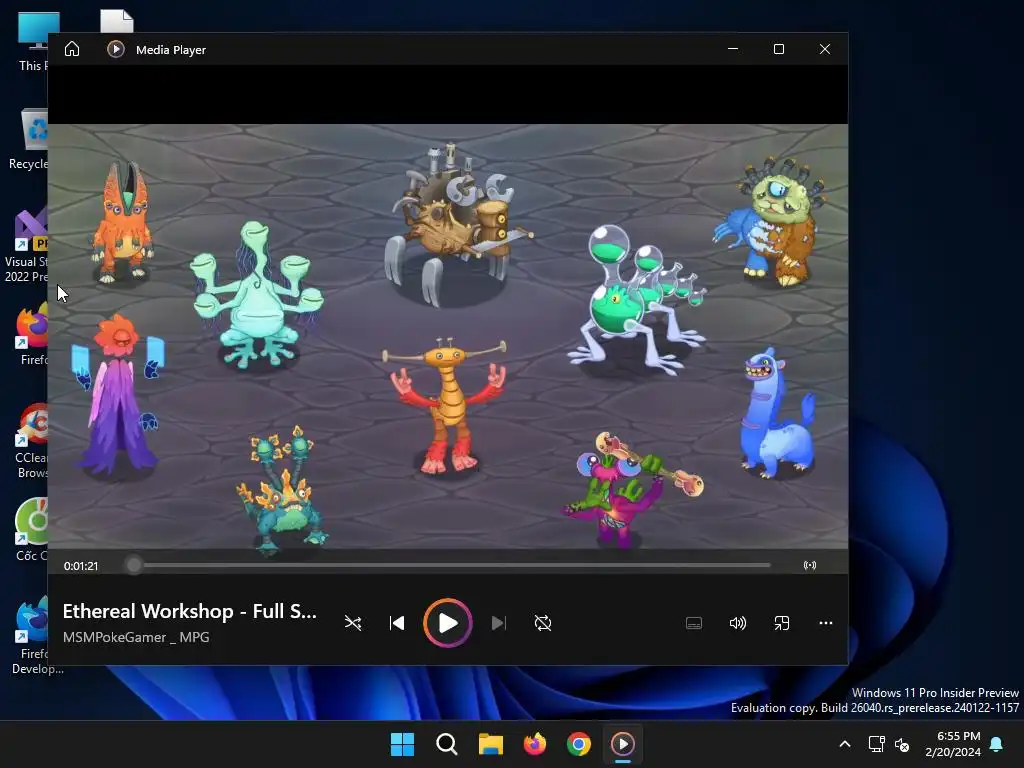This screenshot has height=768, width=1024.
Task: Switch to mini player view
Action: pyautogui.click(x=782, y=623)
